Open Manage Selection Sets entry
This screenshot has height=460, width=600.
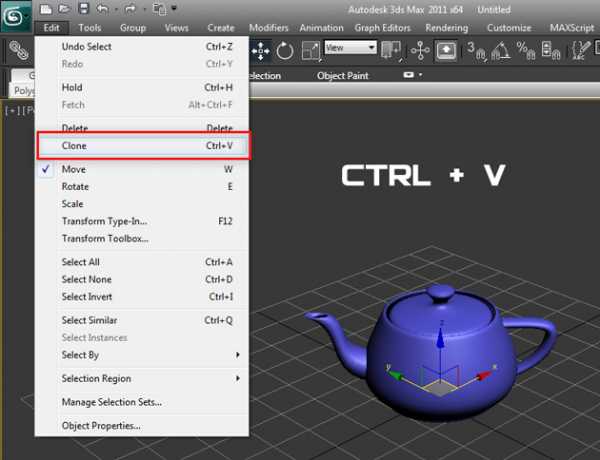point(142,402)
